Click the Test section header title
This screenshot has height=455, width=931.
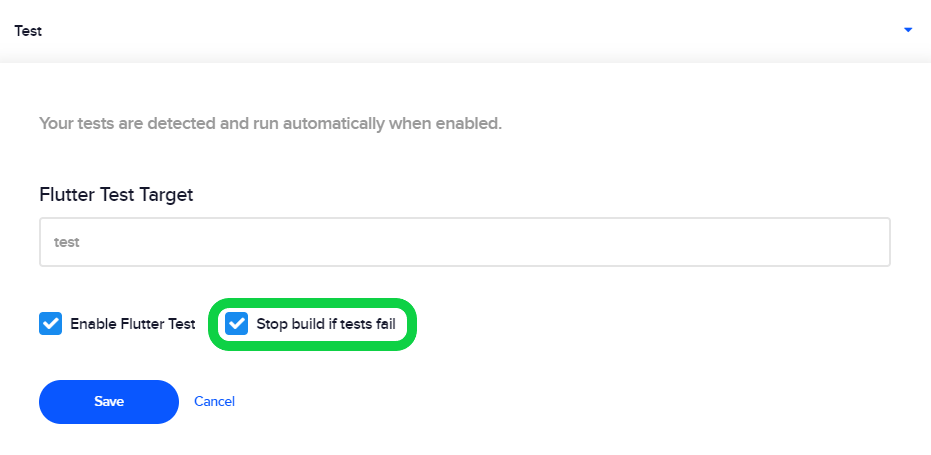pyautogui.click(x=28, y=31)
